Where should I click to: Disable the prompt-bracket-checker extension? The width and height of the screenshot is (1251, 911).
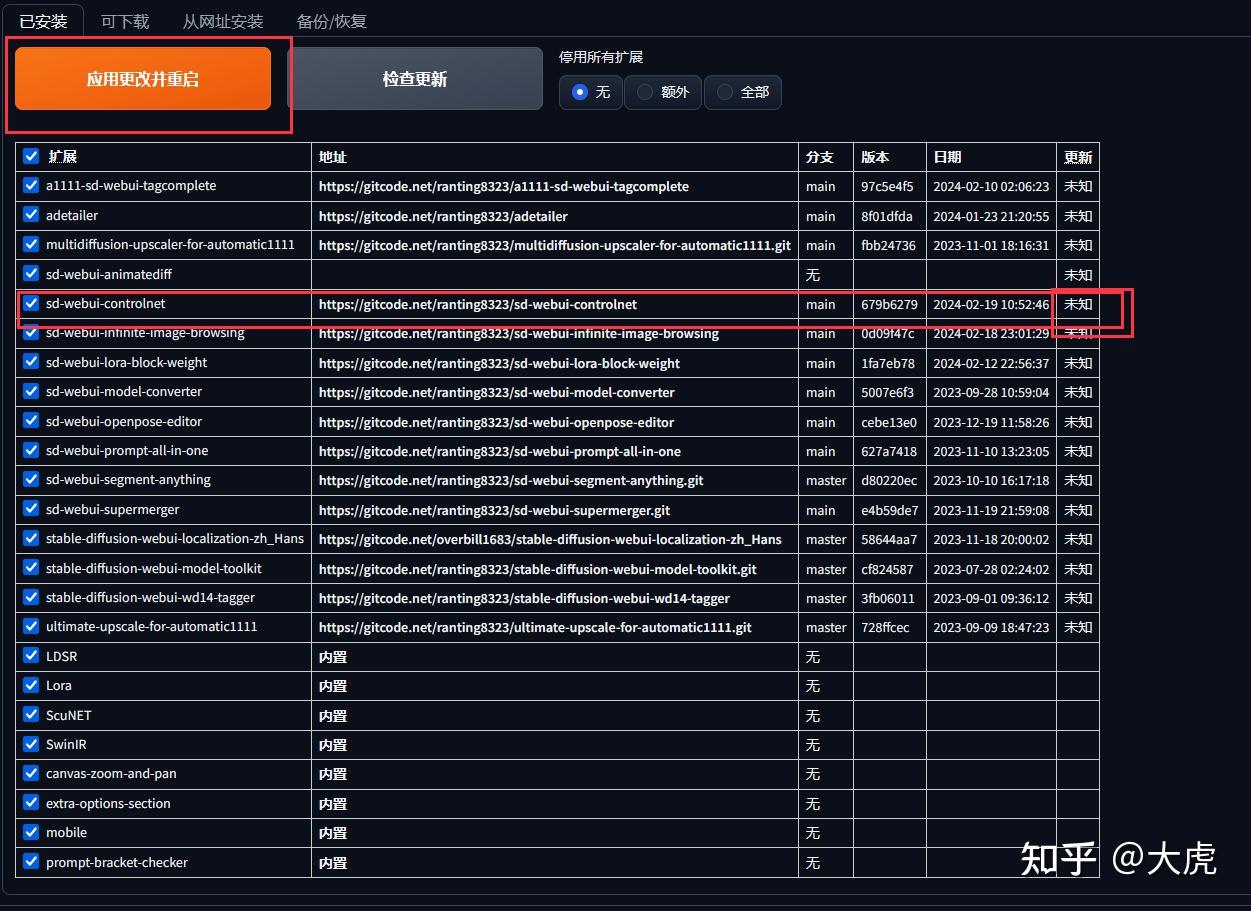point(30,862)
